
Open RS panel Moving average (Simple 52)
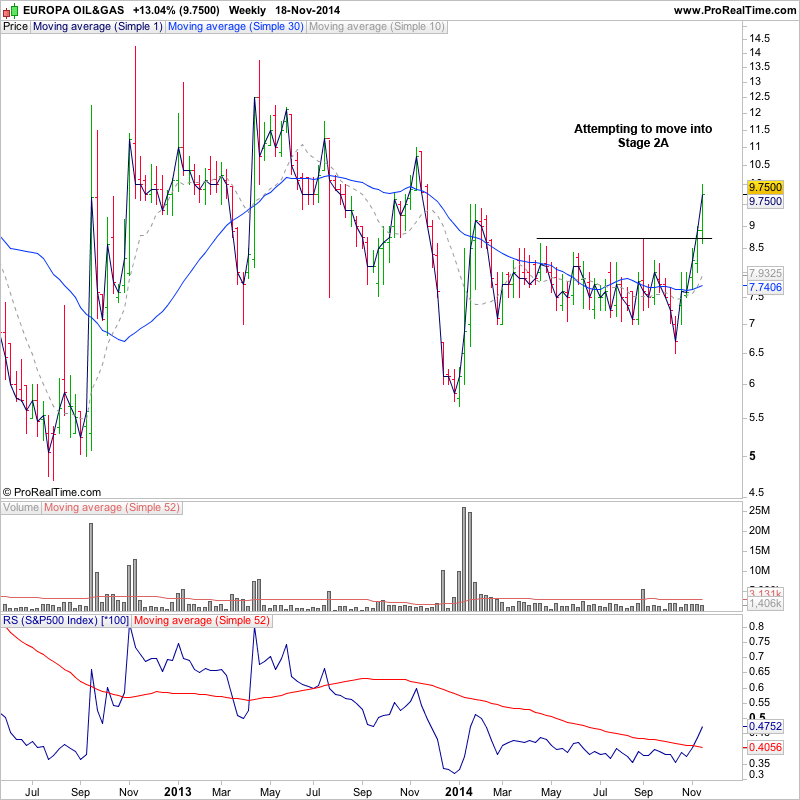click(202, 620)
